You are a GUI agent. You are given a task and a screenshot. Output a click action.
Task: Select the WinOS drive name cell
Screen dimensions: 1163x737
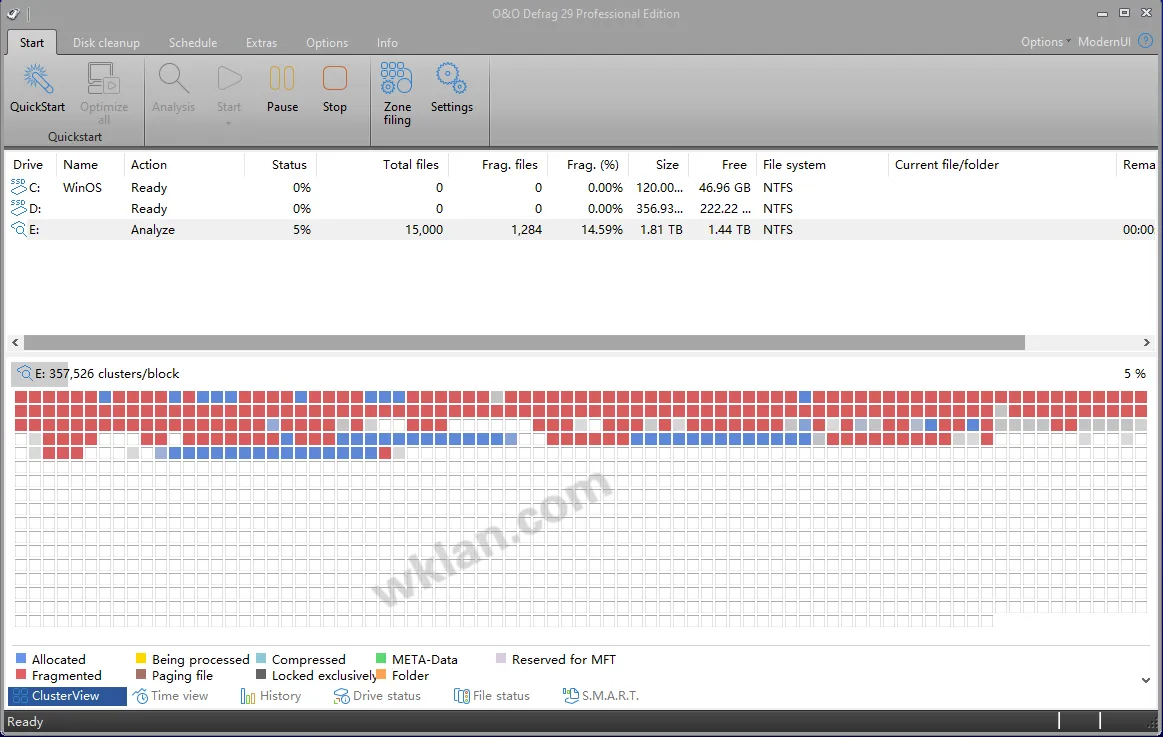[x=82, y=188]
